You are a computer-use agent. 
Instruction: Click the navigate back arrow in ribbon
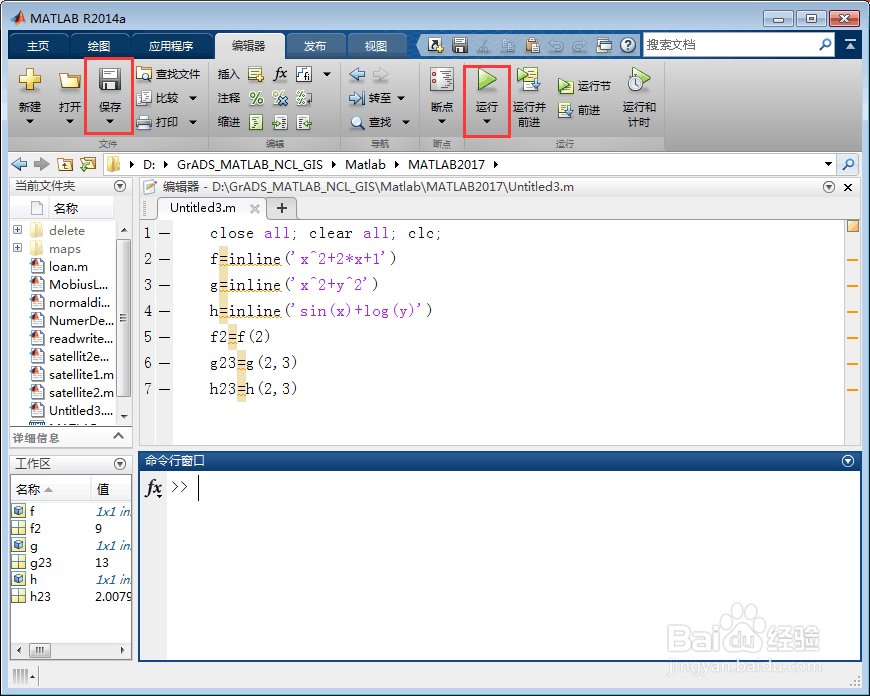[357, 74]
